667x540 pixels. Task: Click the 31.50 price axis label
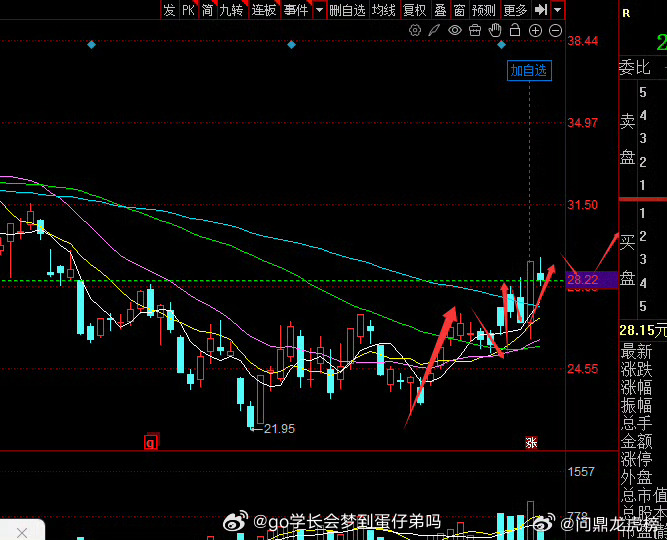[x=582, y=205]
